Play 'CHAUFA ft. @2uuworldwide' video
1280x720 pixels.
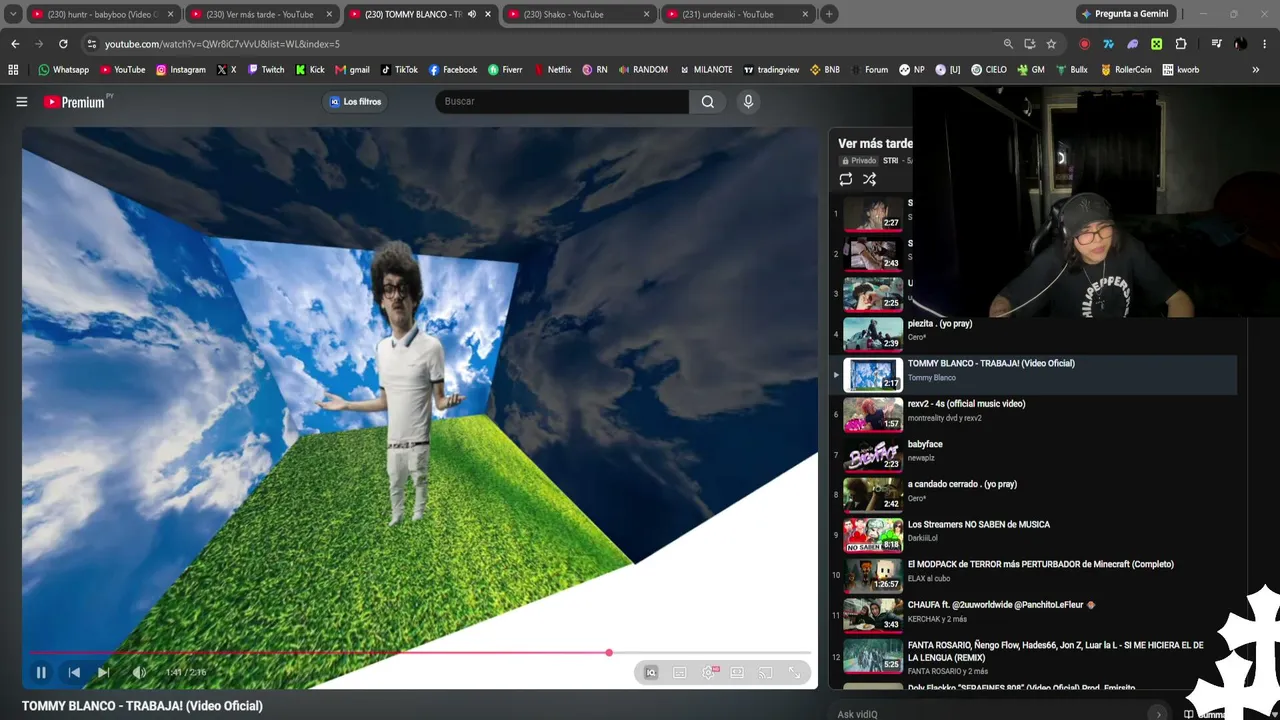(1002, 605)
